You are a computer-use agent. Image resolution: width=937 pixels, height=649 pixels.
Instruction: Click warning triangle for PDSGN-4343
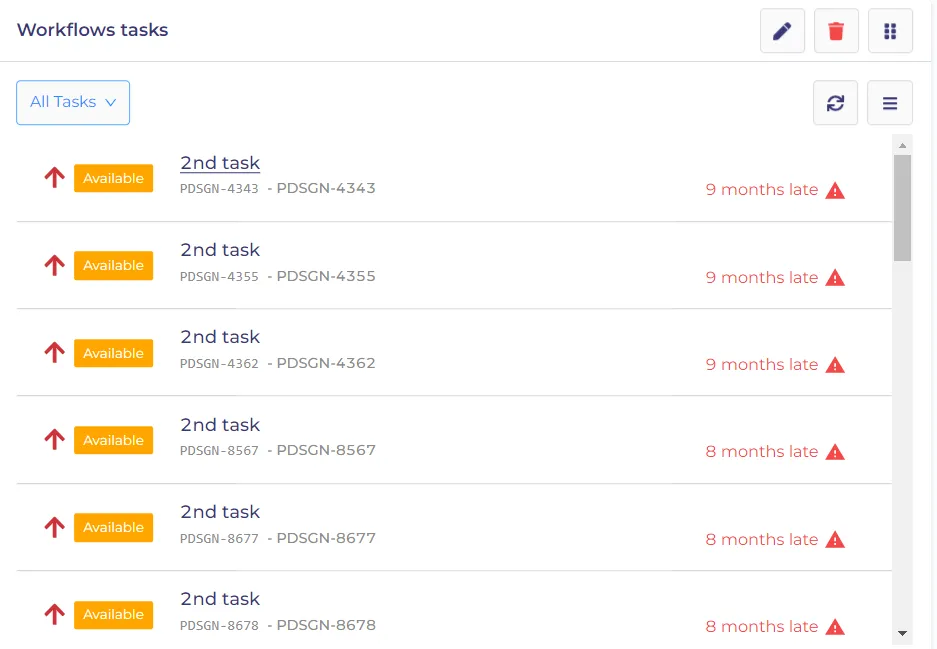point(835,191)
